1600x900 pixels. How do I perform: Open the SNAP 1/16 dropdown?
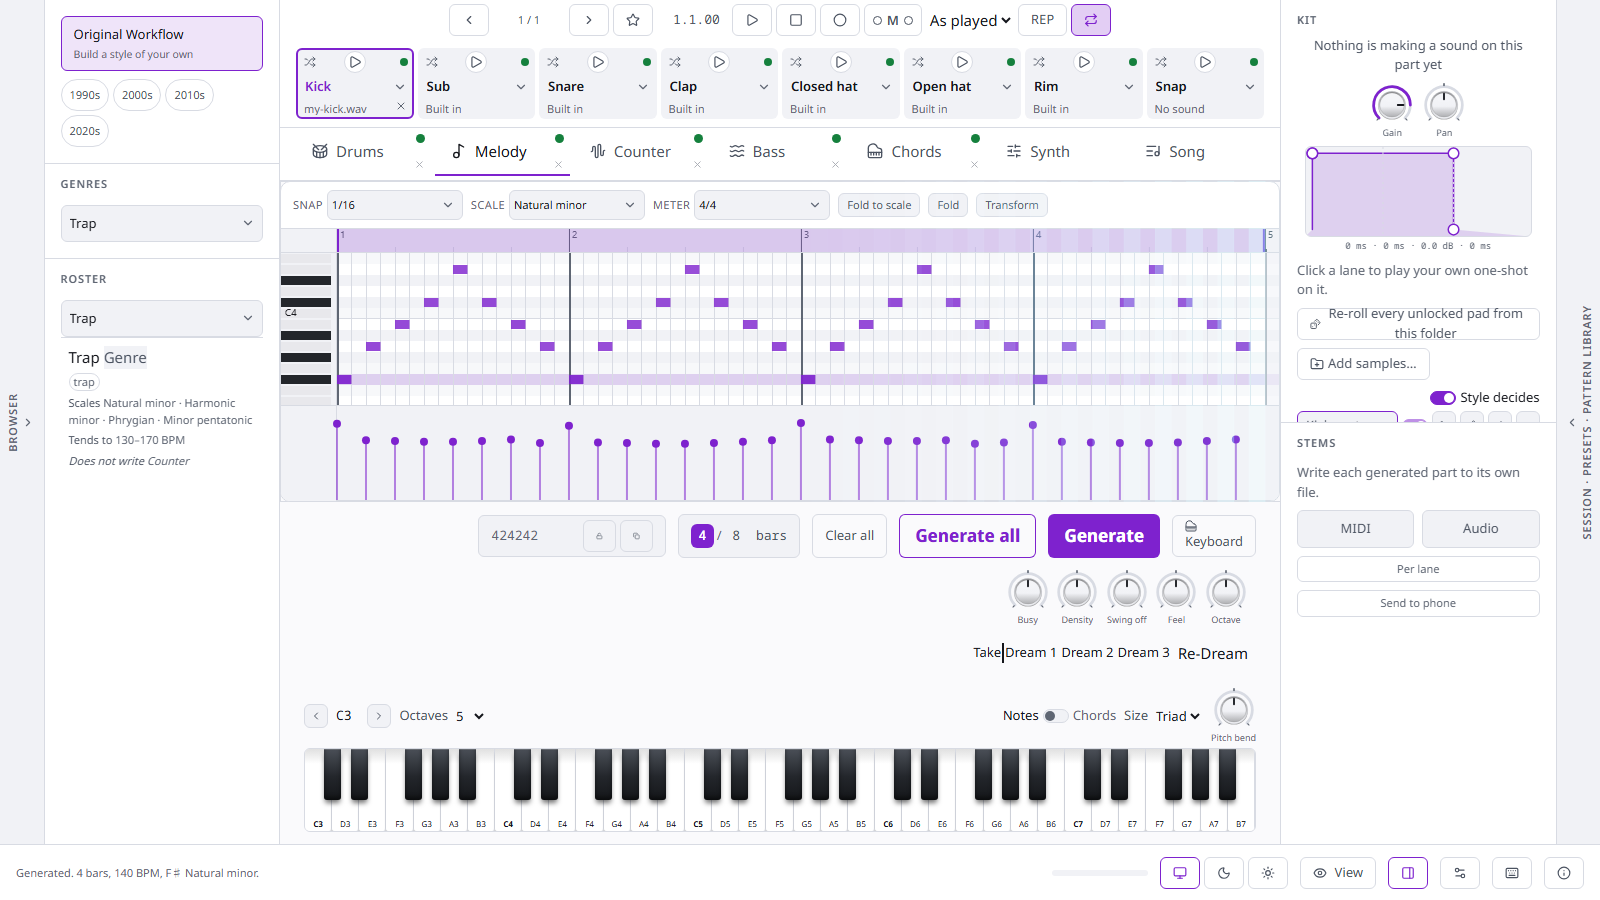(x=394, y=205)
